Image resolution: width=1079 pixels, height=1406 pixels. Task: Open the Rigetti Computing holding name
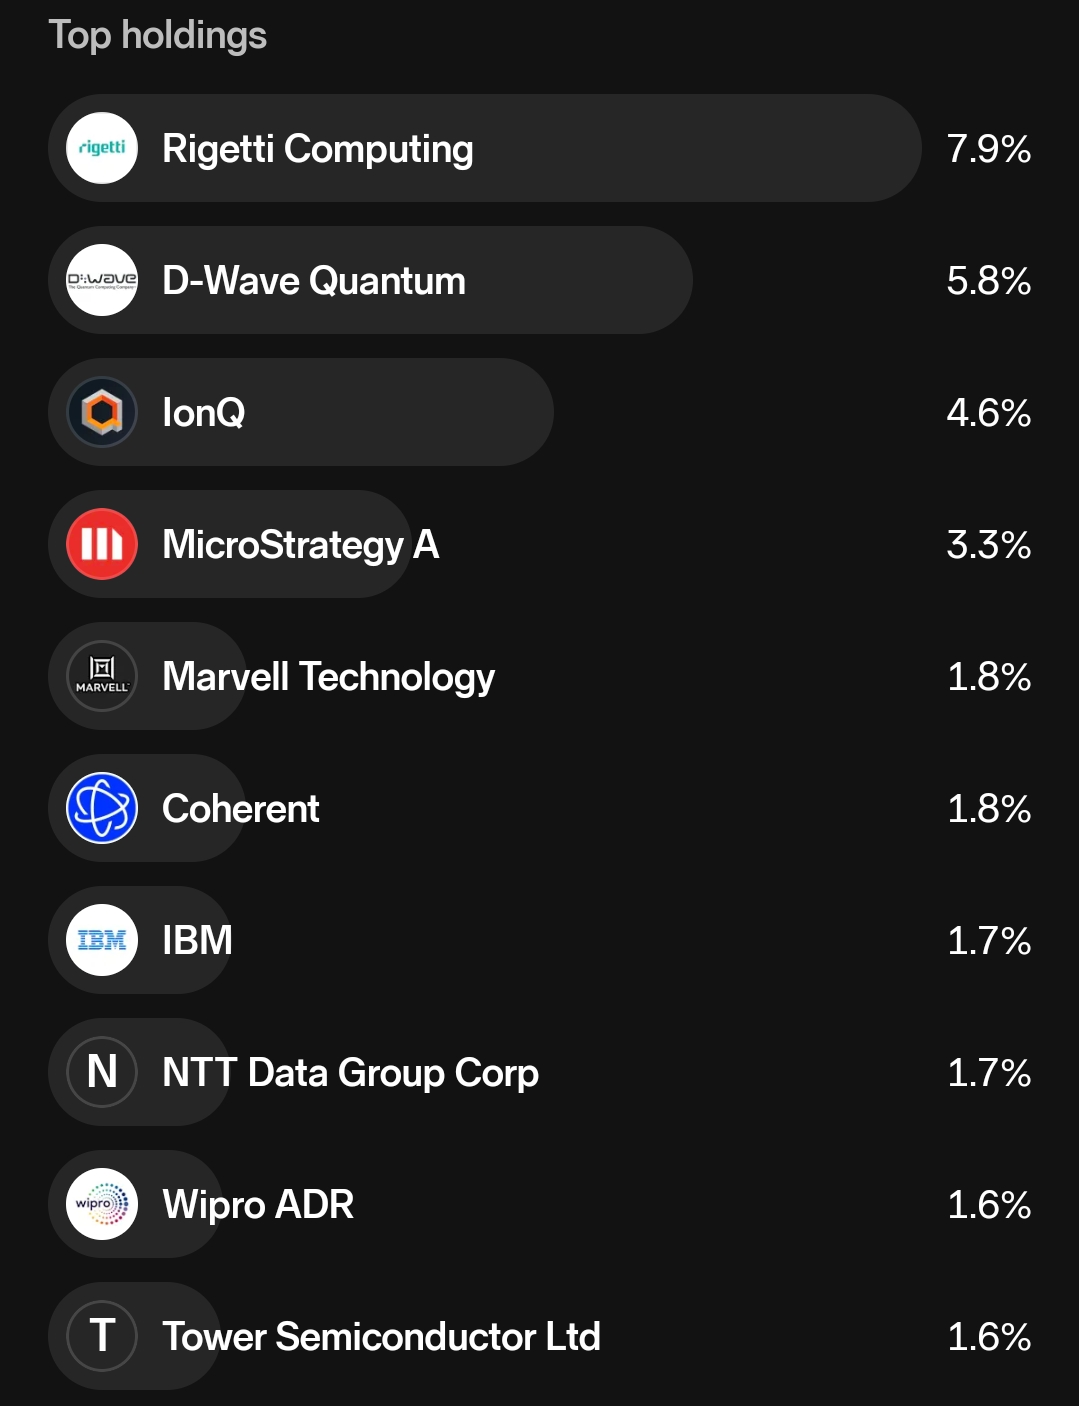(317, 149)
